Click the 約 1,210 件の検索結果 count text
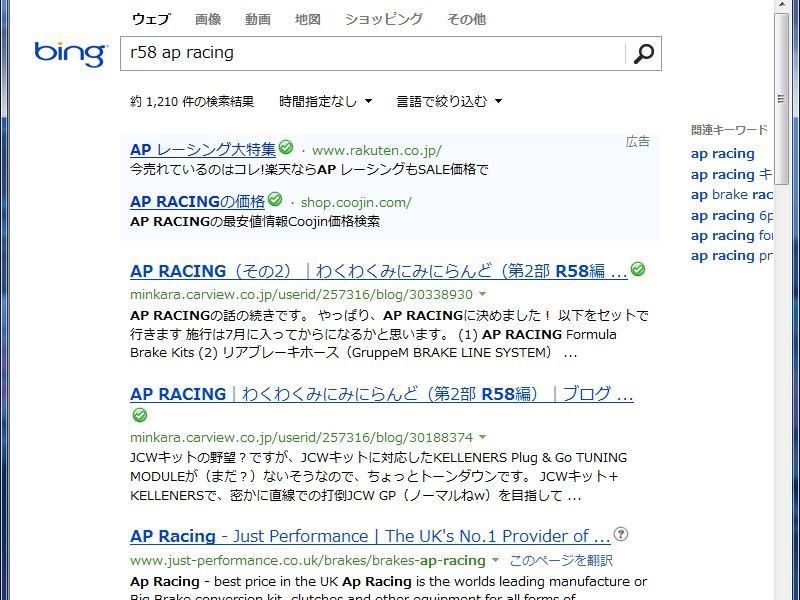 (192, 102)
